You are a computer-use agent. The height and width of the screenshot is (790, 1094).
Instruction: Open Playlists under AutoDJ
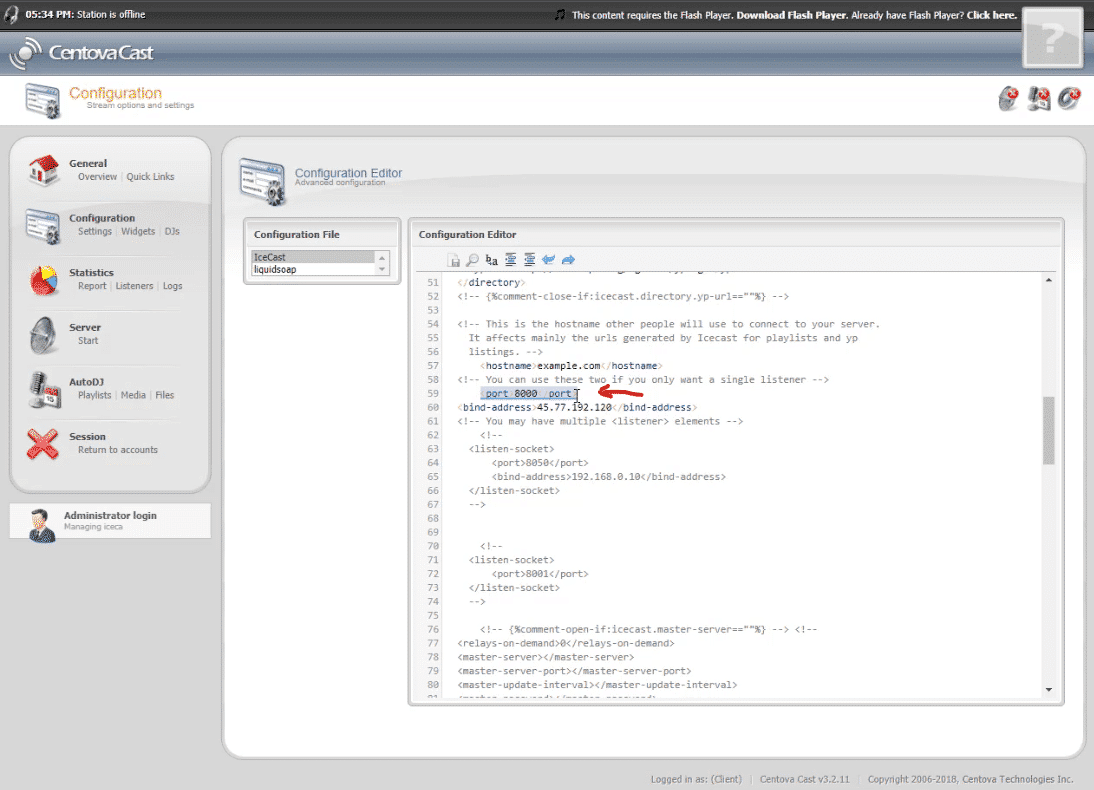[x=95, y=395]
